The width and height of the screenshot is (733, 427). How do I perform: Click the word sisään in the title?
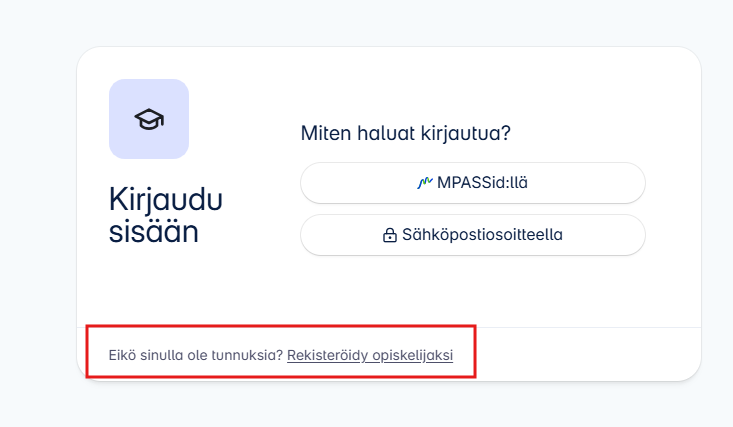pos(154,233)
